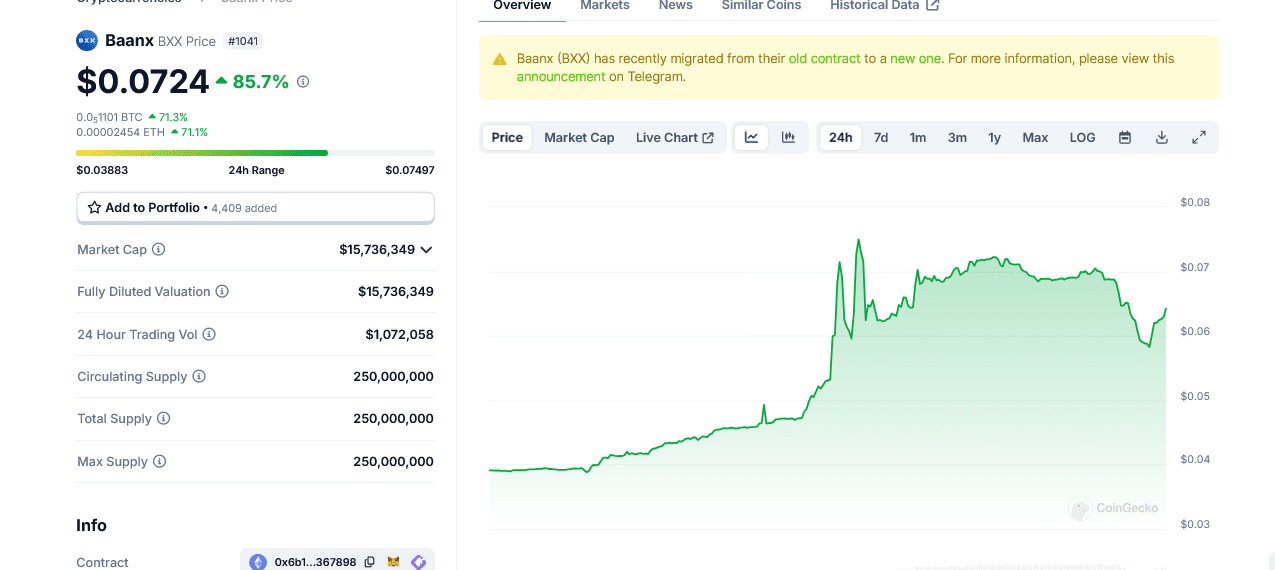Viewport: 1275px width, 570px height.
Task: Click the contract address 0x6b1...367898
Action: 315,562
